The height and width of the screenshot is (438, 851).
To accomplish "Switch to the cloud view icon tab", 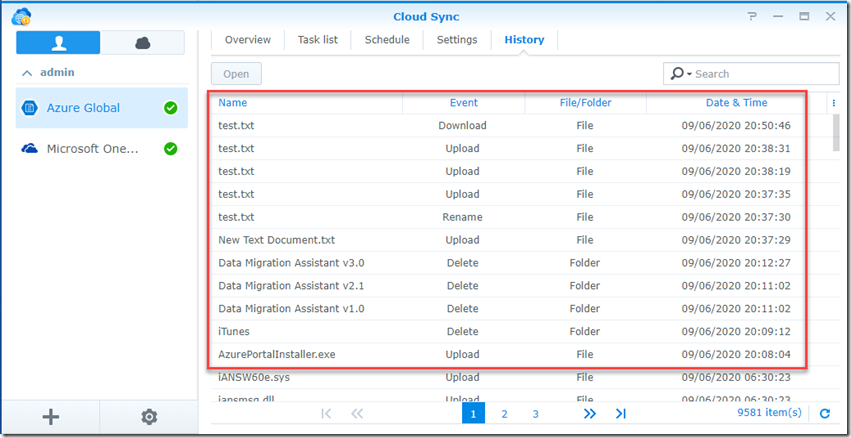I will 142,42.
